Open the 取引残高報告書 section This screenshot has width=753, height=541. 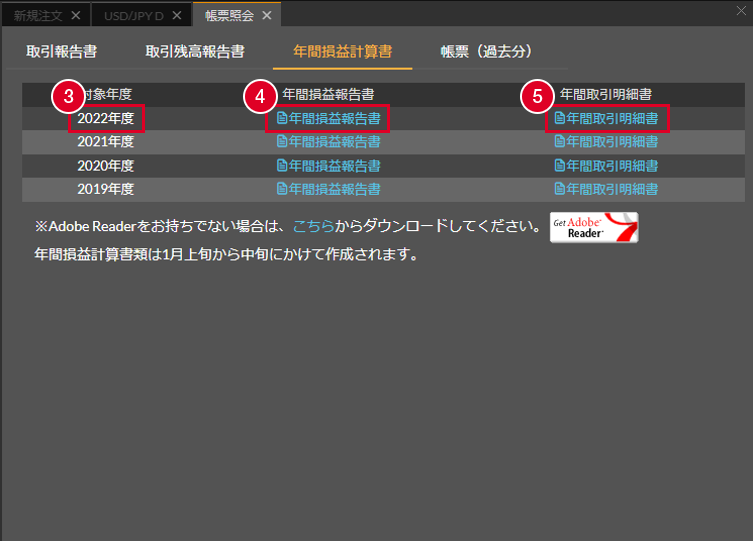point(195,51)
